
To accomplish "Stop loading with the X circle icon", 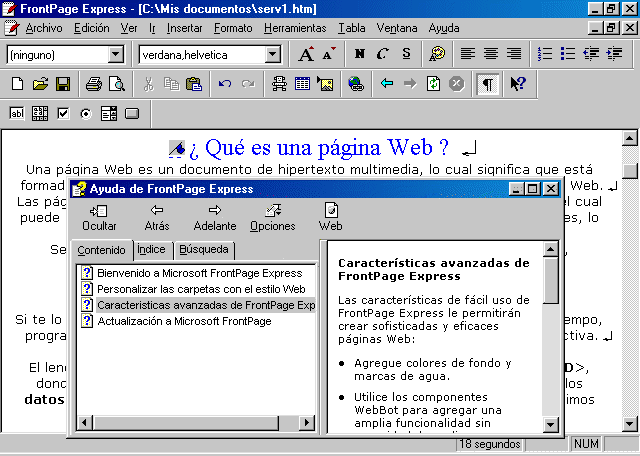I will pos(456,84).
